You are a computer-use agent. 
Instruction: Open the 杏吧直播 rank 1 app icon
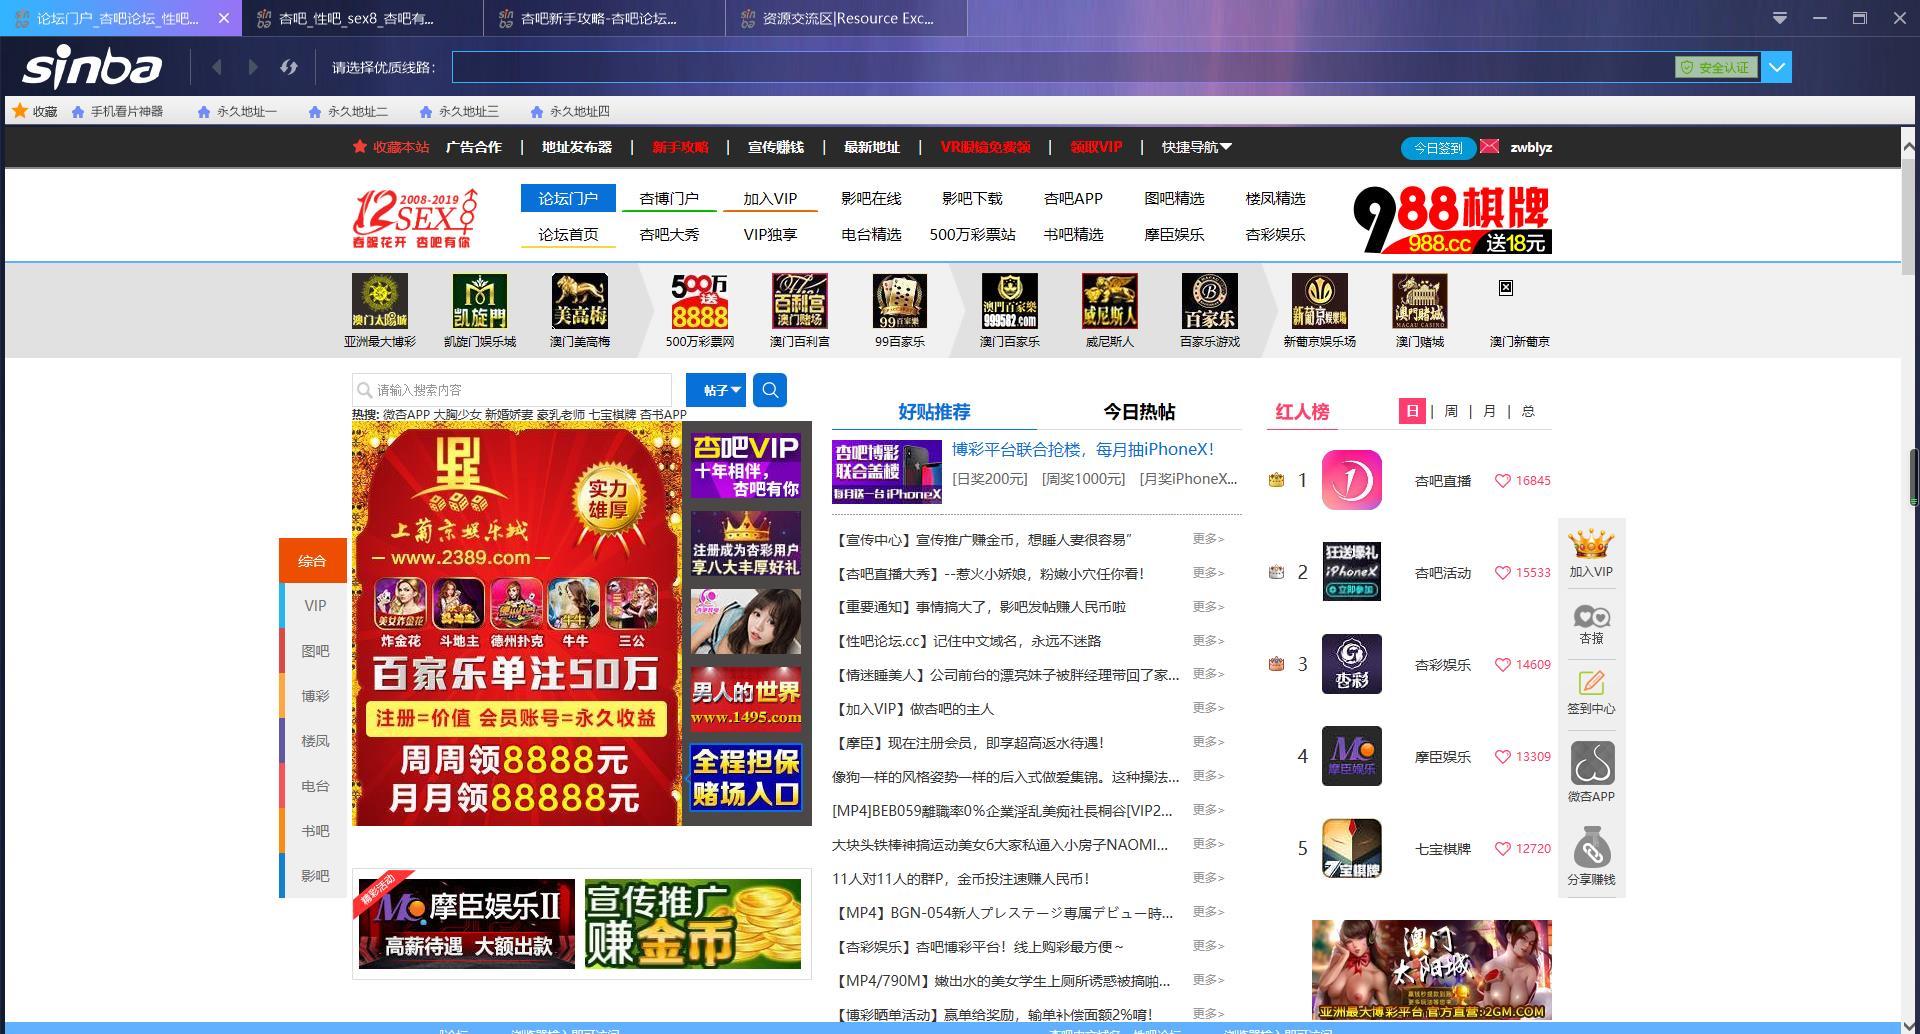1352,480
